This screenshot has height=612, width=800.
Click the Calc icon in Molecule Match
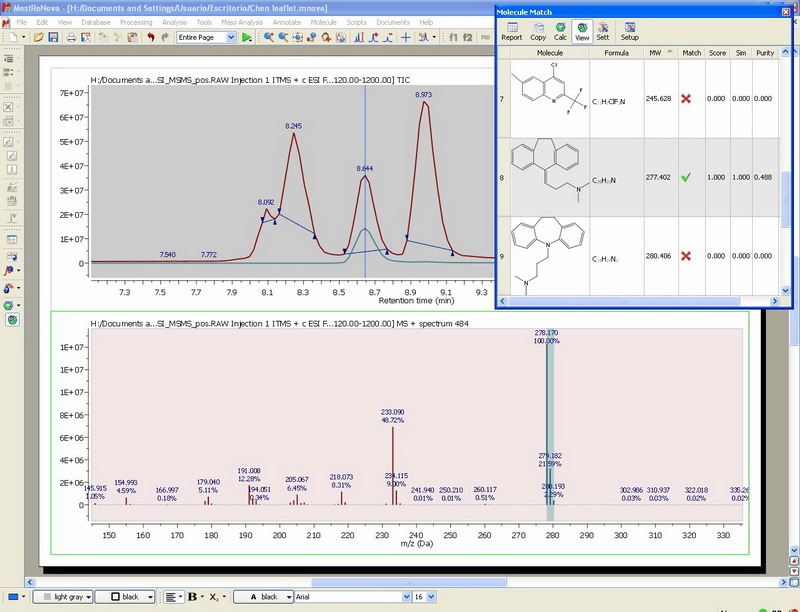[561, 31]
